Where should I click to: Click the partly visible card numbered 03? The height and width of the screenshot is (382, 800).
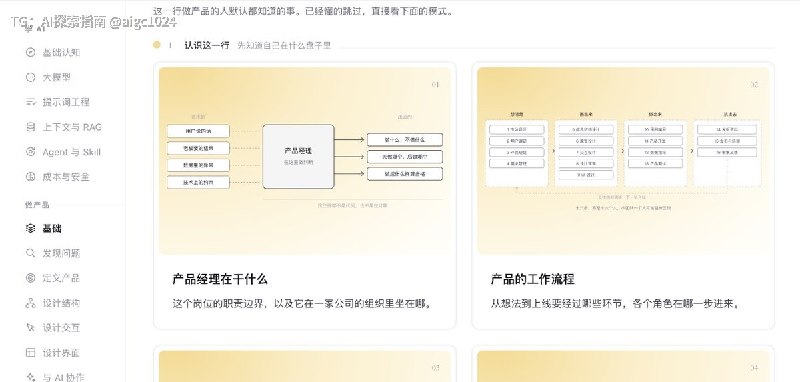pos(305,364)
